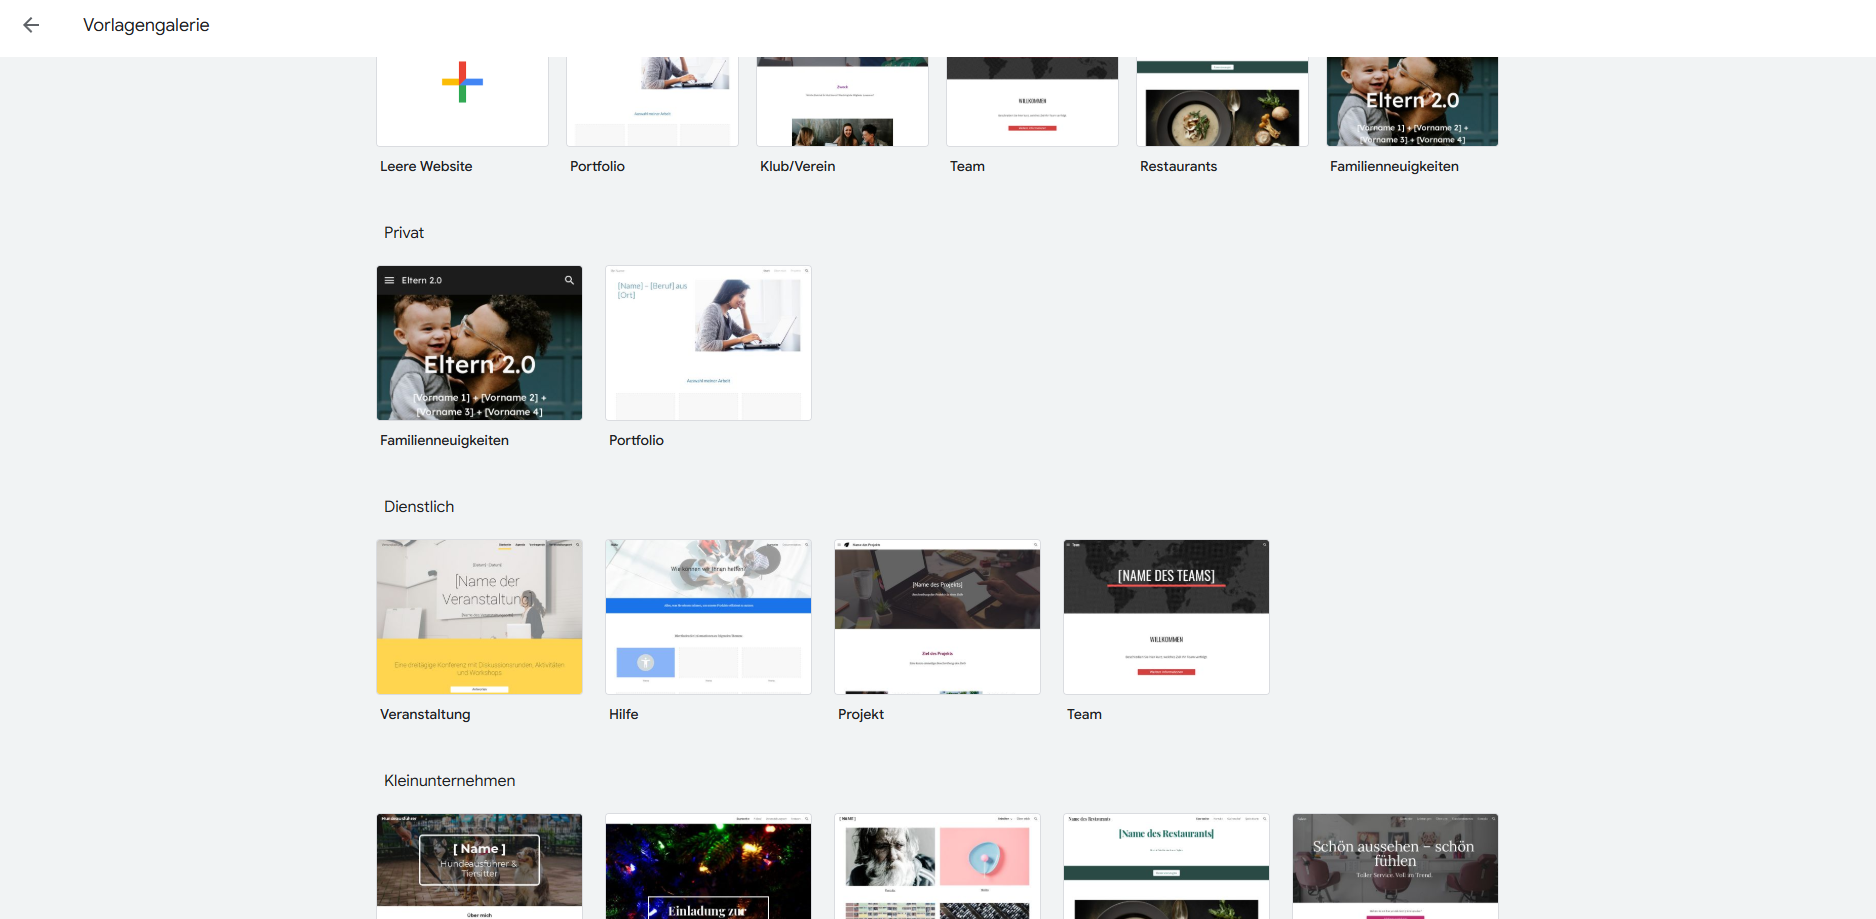The image size is (1876, 919).
Task: Click the Leere Website label
Action: pyautogui.click(x=426, y=167)
